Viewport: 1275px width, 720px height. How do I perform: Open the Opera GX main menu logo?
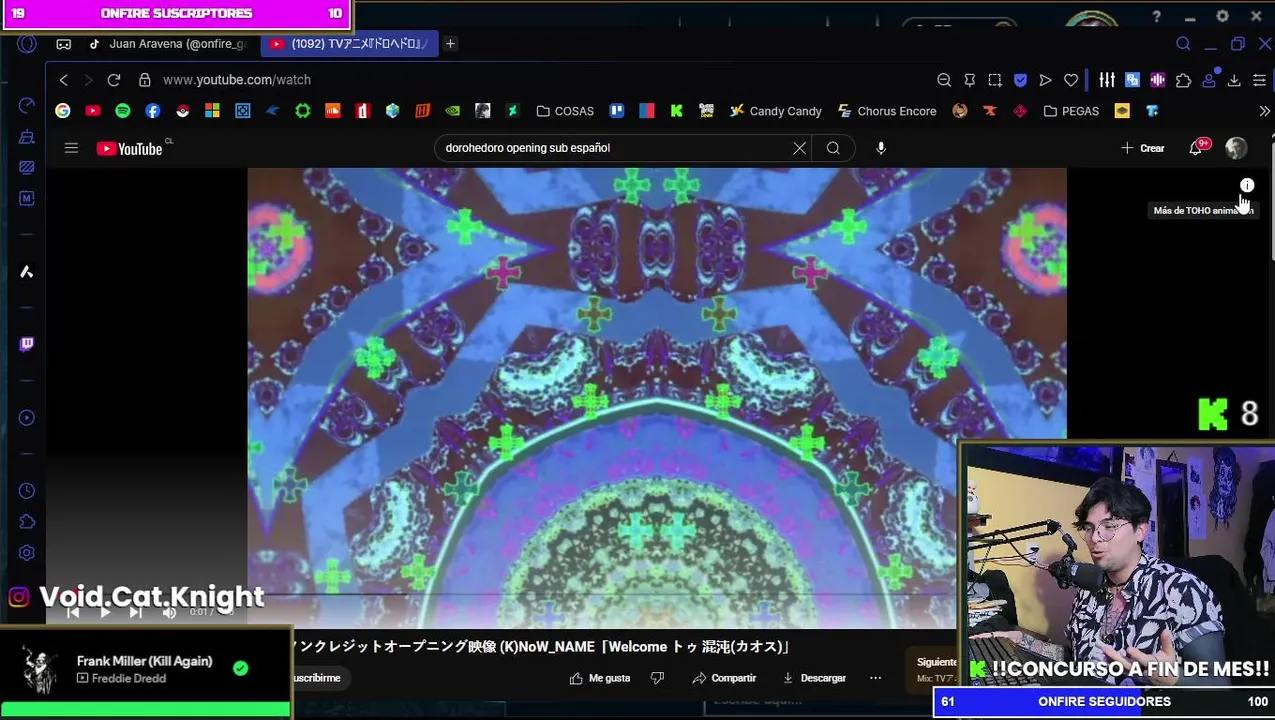[x=27, y=44]
